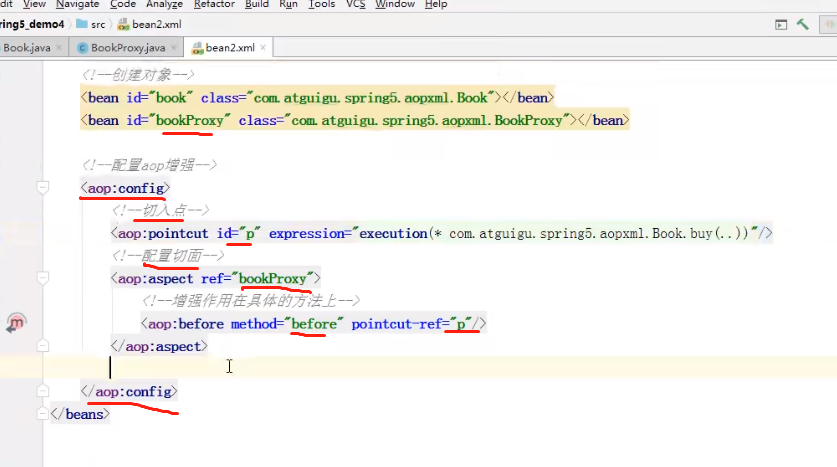
Task: Open the Tools menu
Action: pos(322,4)
